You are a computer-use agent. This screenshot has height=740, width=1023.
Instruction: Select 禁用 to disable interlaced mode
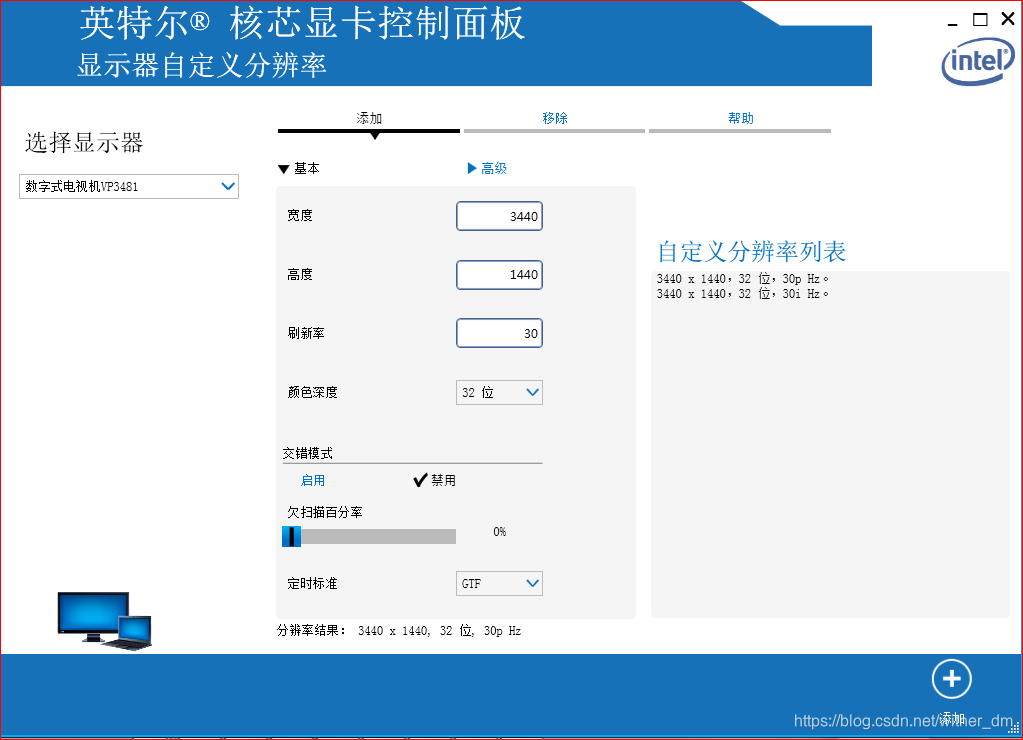click(x=435, y=480)
